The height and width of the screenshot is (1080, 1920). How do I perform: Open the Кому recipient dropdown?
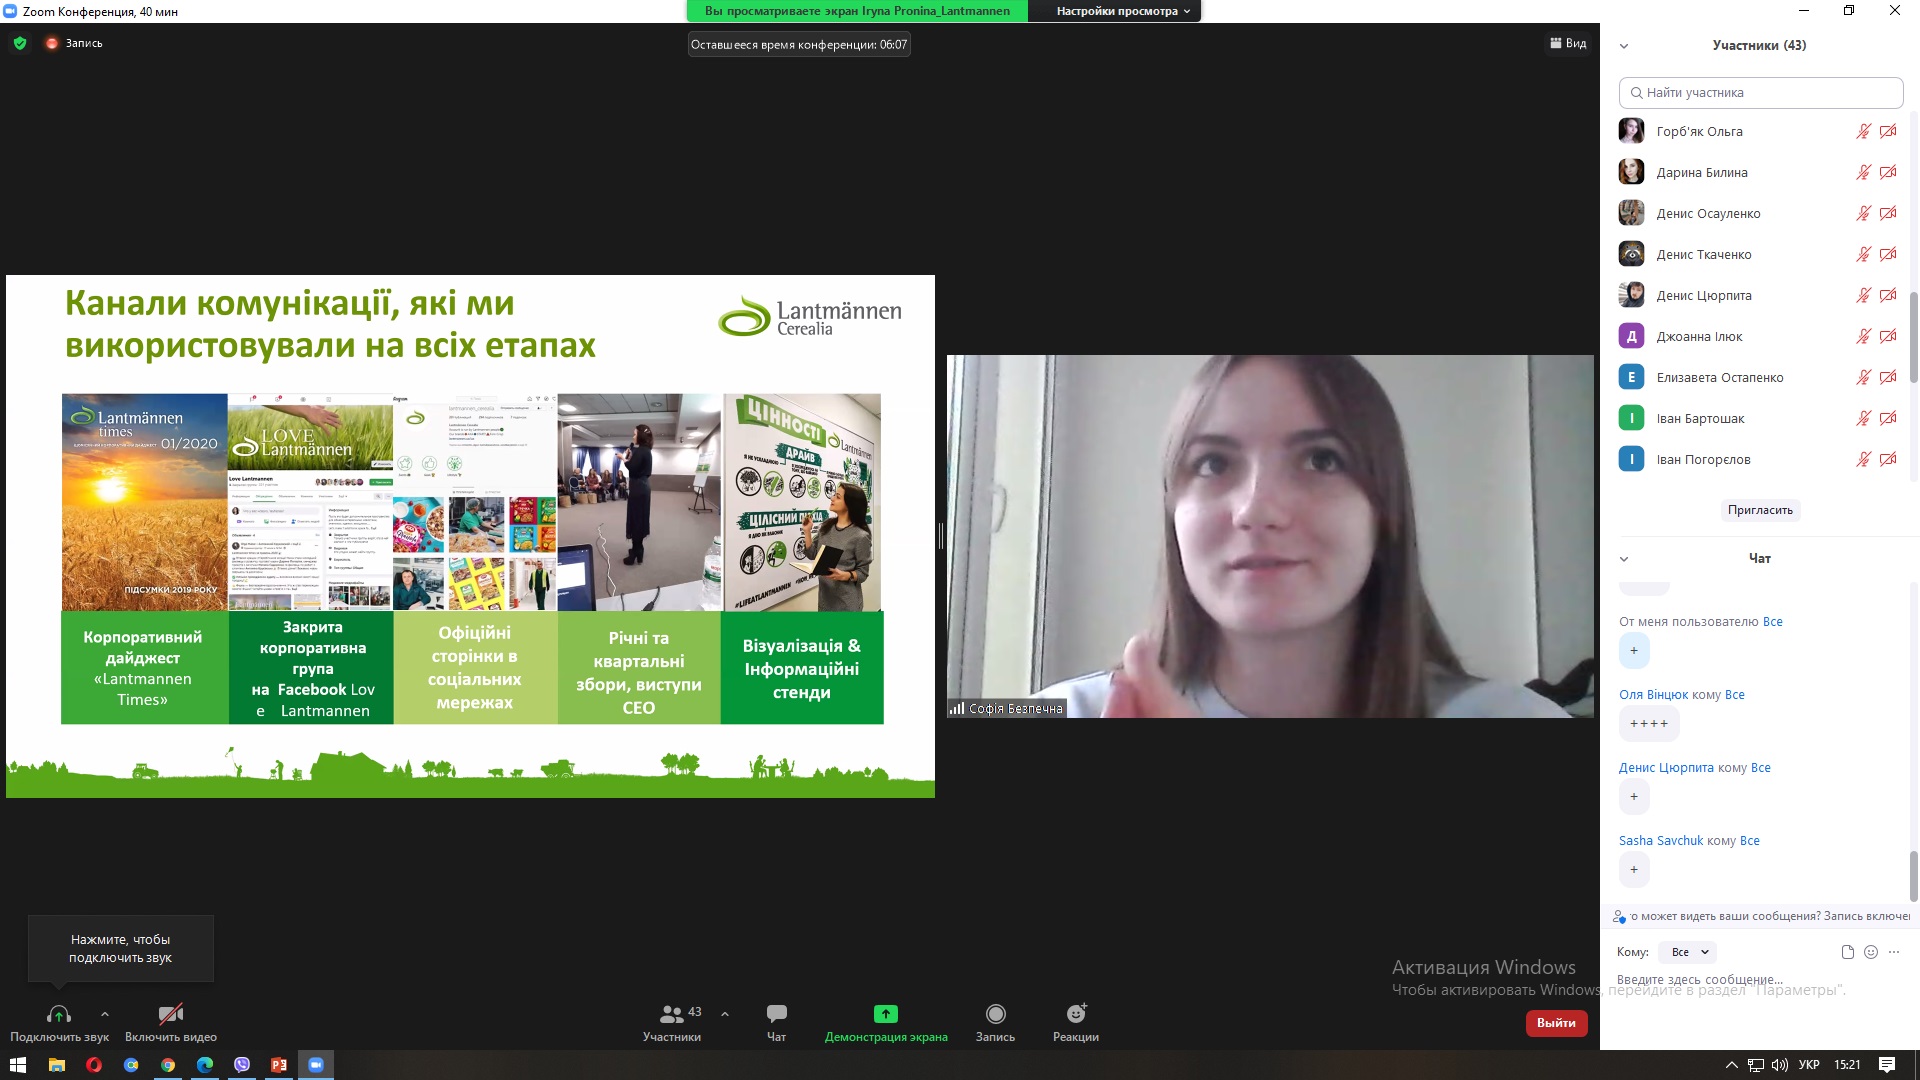pyautogui.click(x=1687, y=952)
